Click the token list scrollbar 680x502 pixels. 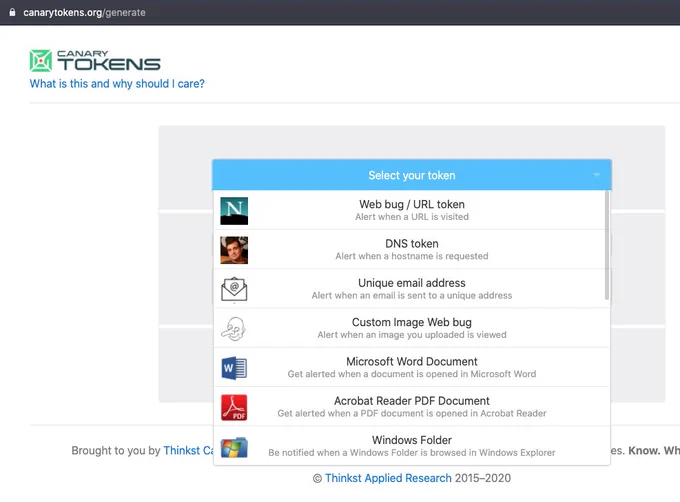pyautogui.click(x=607, y=245)
